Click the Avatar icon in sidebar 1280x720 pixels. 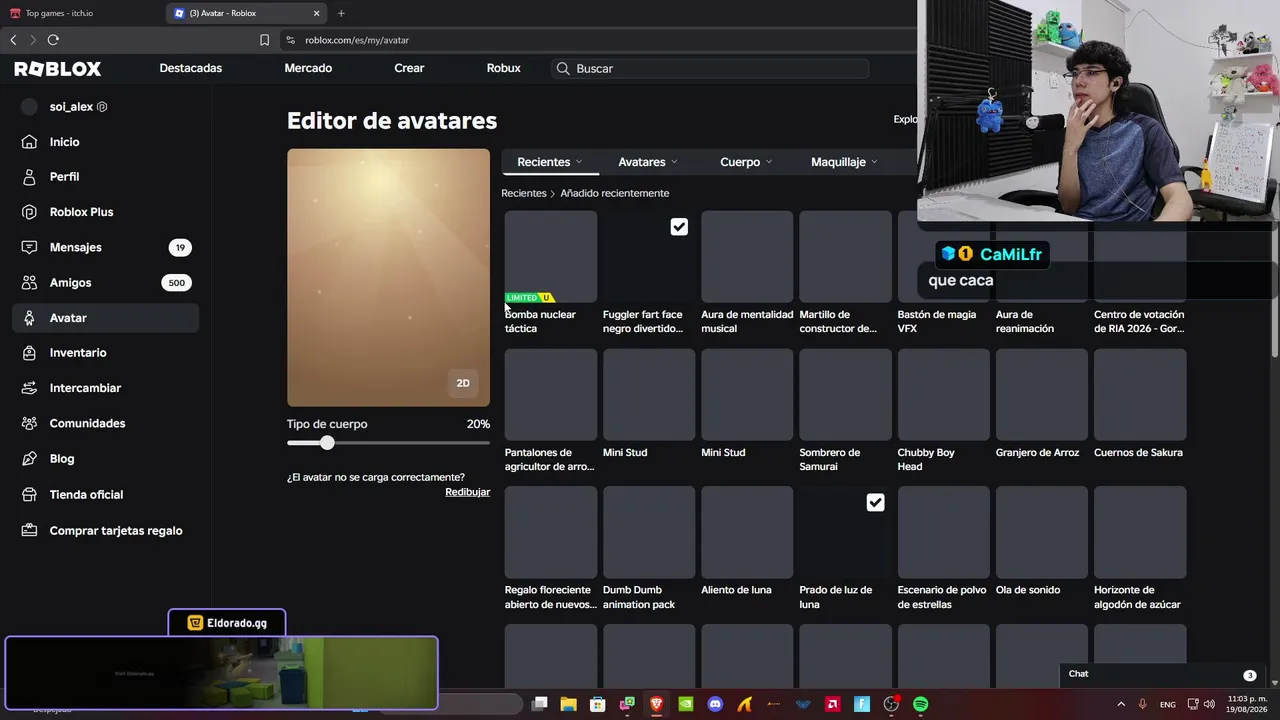[x=30, y=318]
